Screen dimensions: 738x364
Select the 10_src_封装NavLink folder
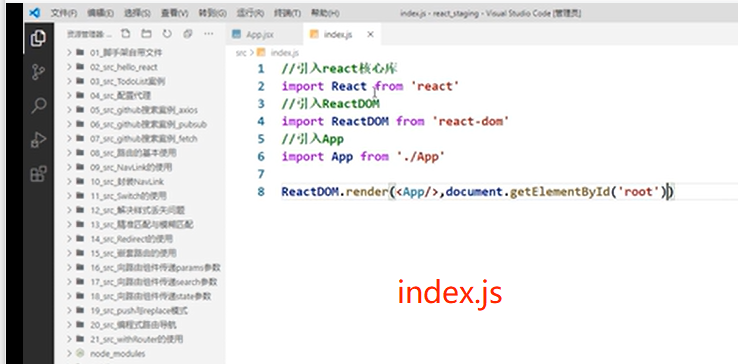[127, 181]
